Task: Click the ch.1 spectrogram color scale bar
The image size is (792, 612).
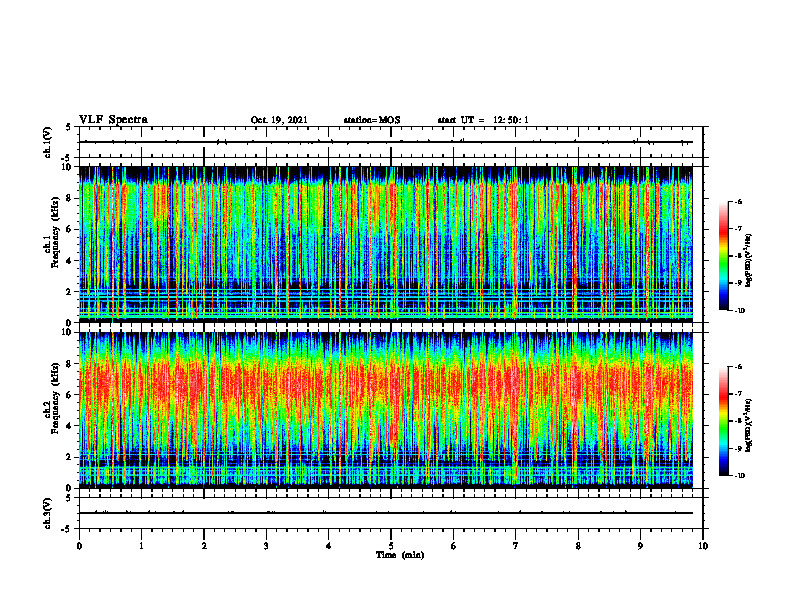Action: coord(723,256)
